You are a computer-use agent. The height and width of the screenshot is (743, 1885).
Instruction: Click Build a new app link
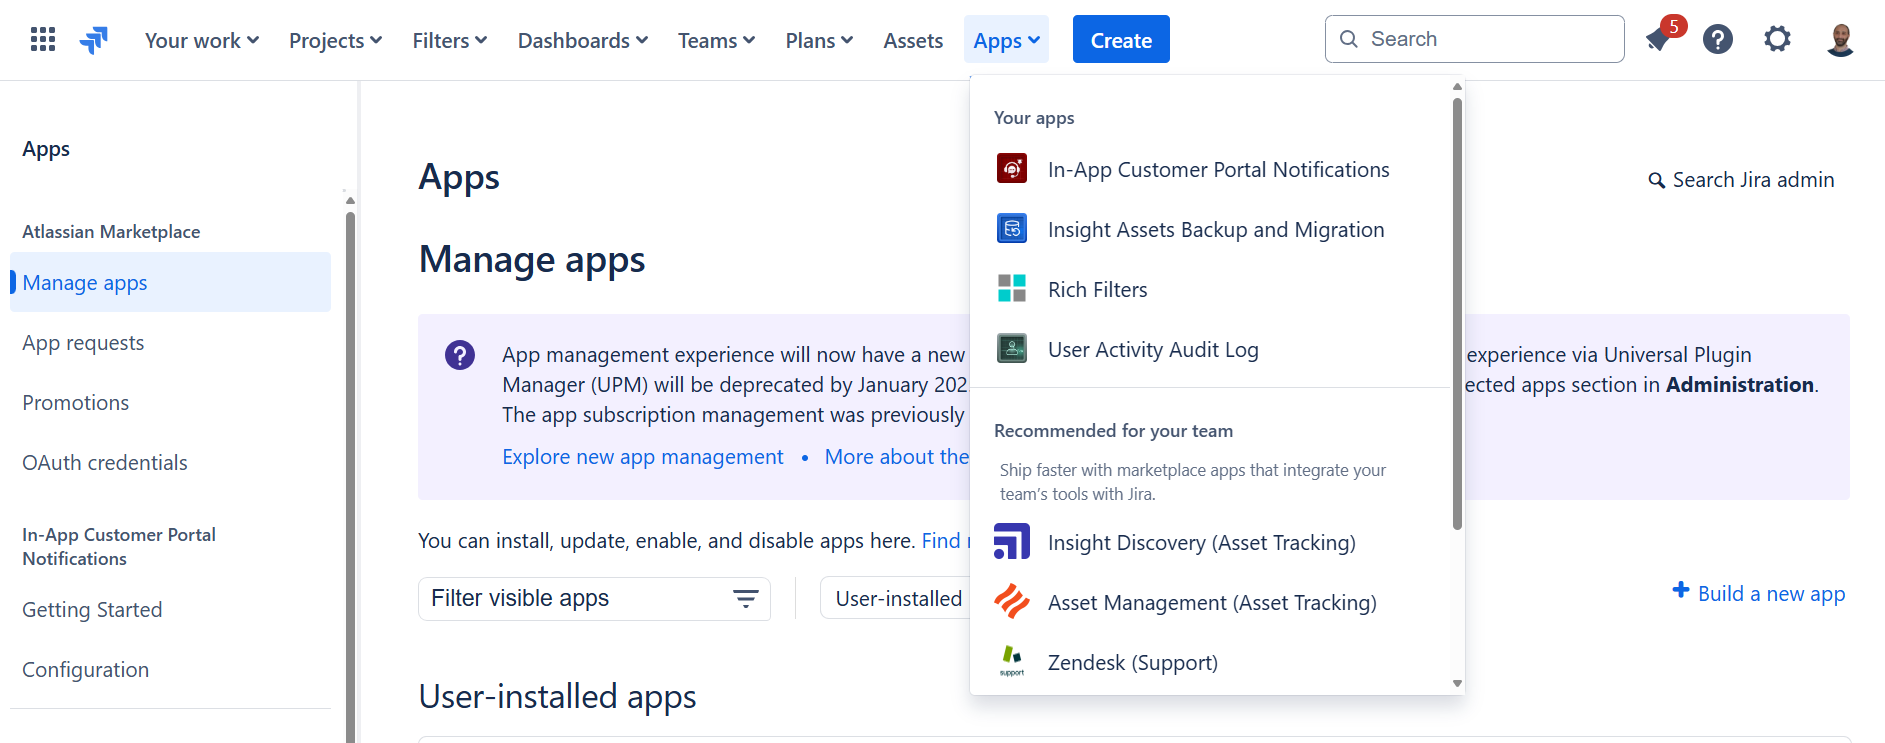coord(1771,594)
